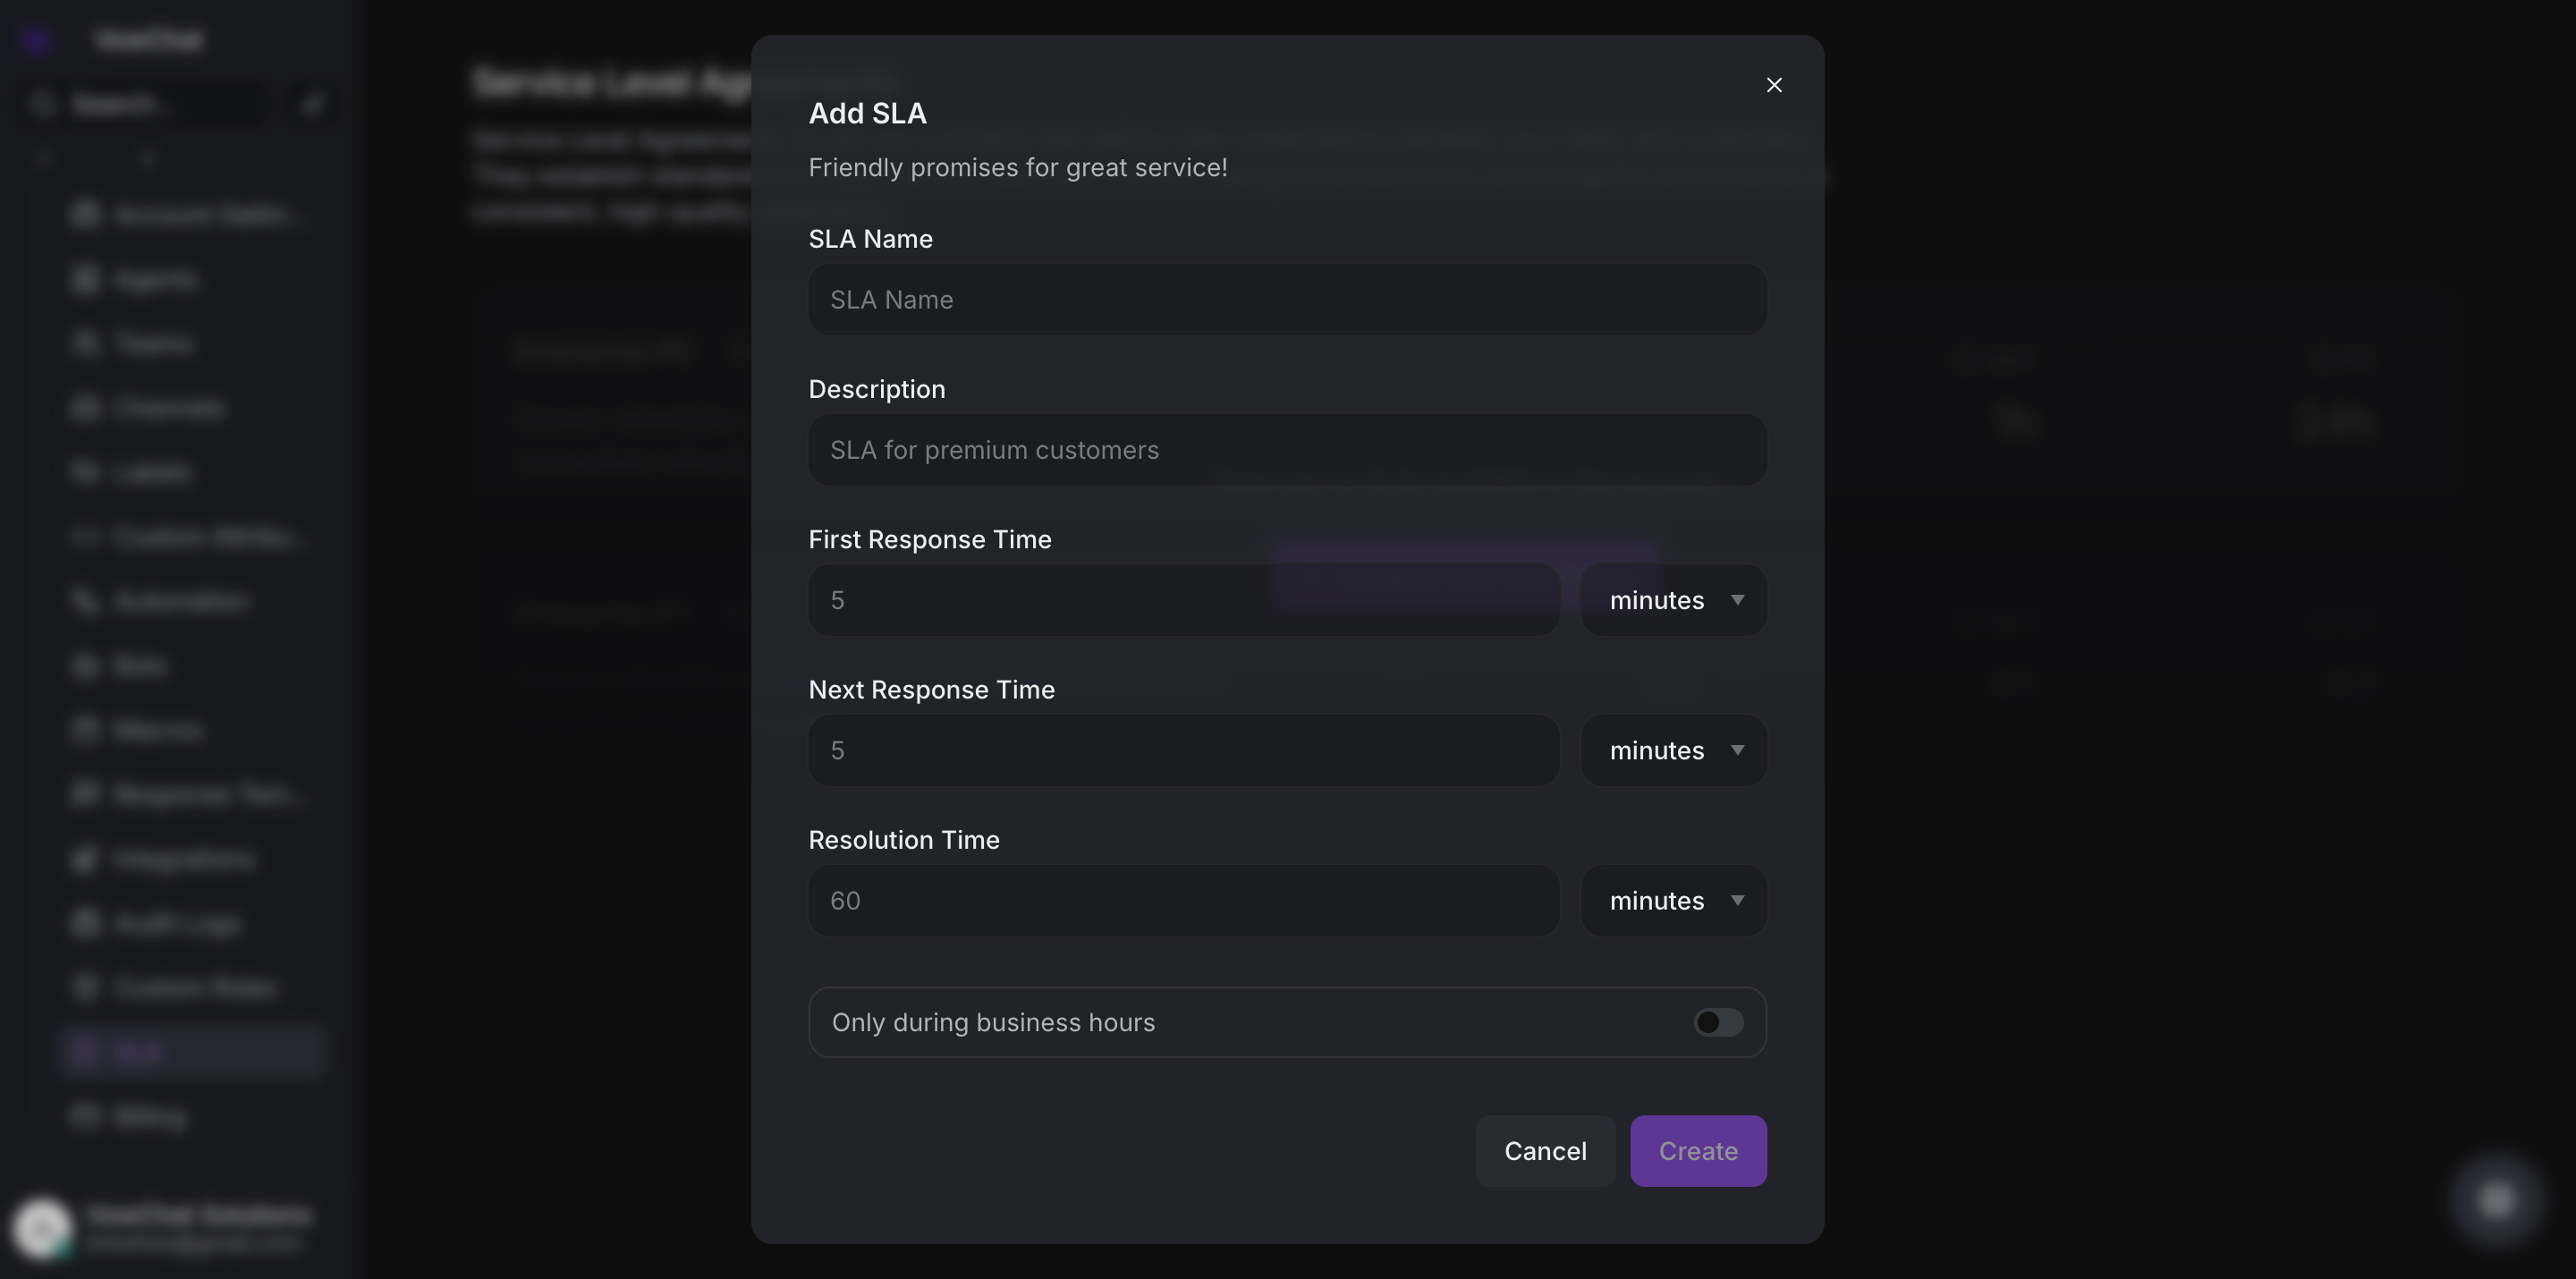Image resolution: width=2576 pixels, height=1279 pixels.
Task: Click the SLA Name input field
Action: pos(1287,300)
